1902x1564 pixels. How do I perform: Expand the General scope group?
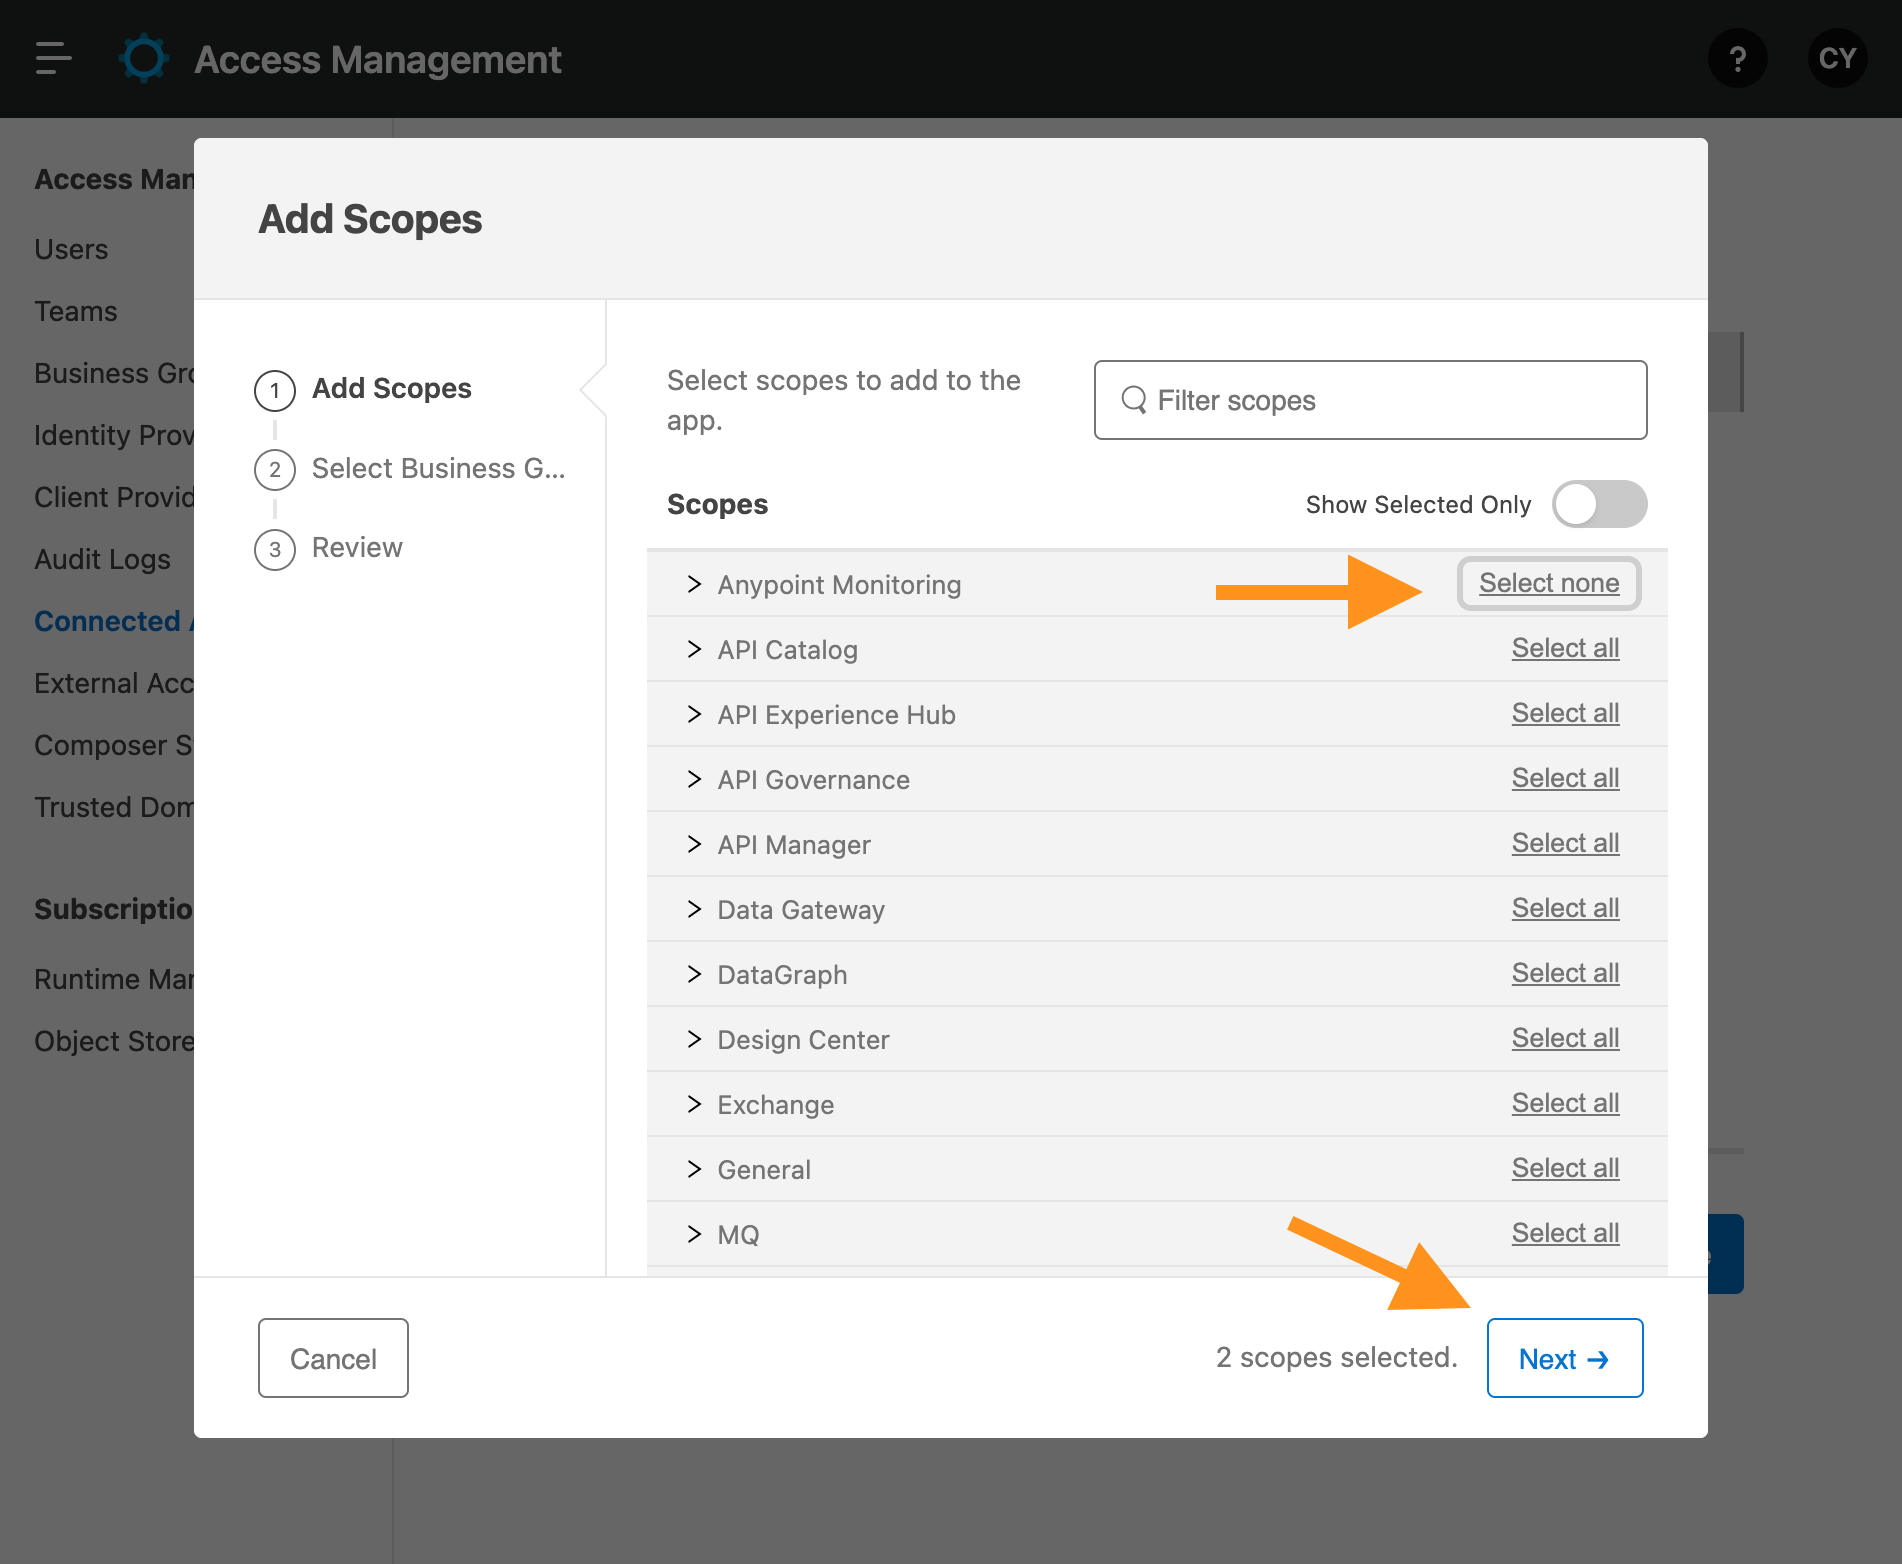pos(694,1169)
